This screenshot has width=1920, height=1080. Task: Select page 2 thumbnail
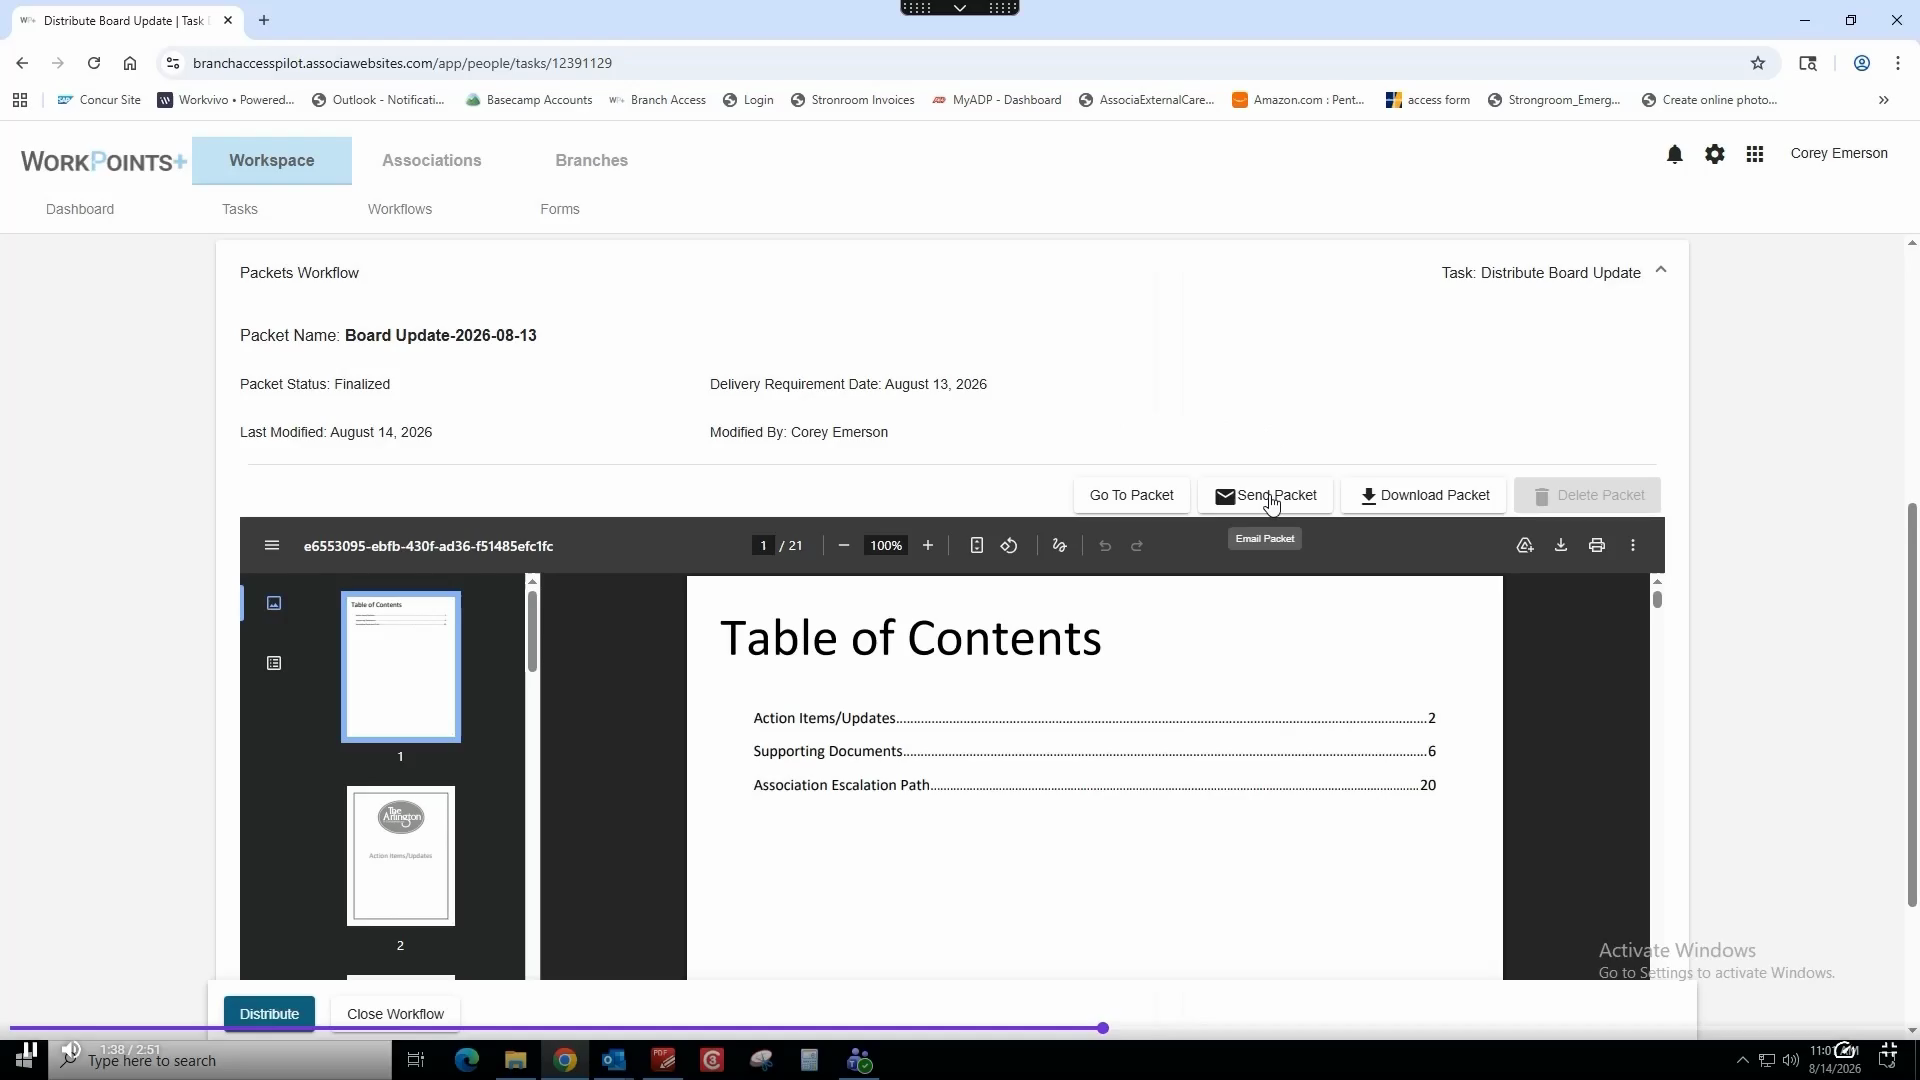[401, 856]
